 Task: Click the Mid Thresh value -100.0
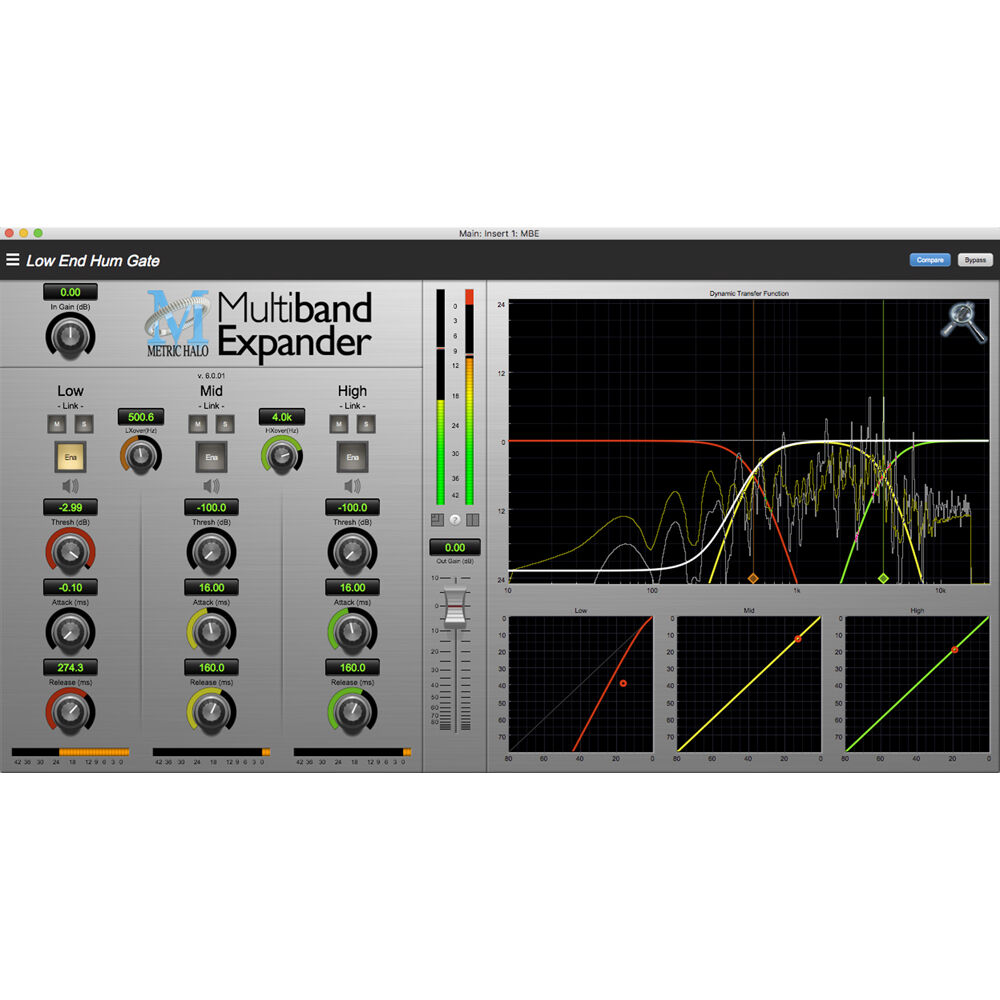pos(211,508)
